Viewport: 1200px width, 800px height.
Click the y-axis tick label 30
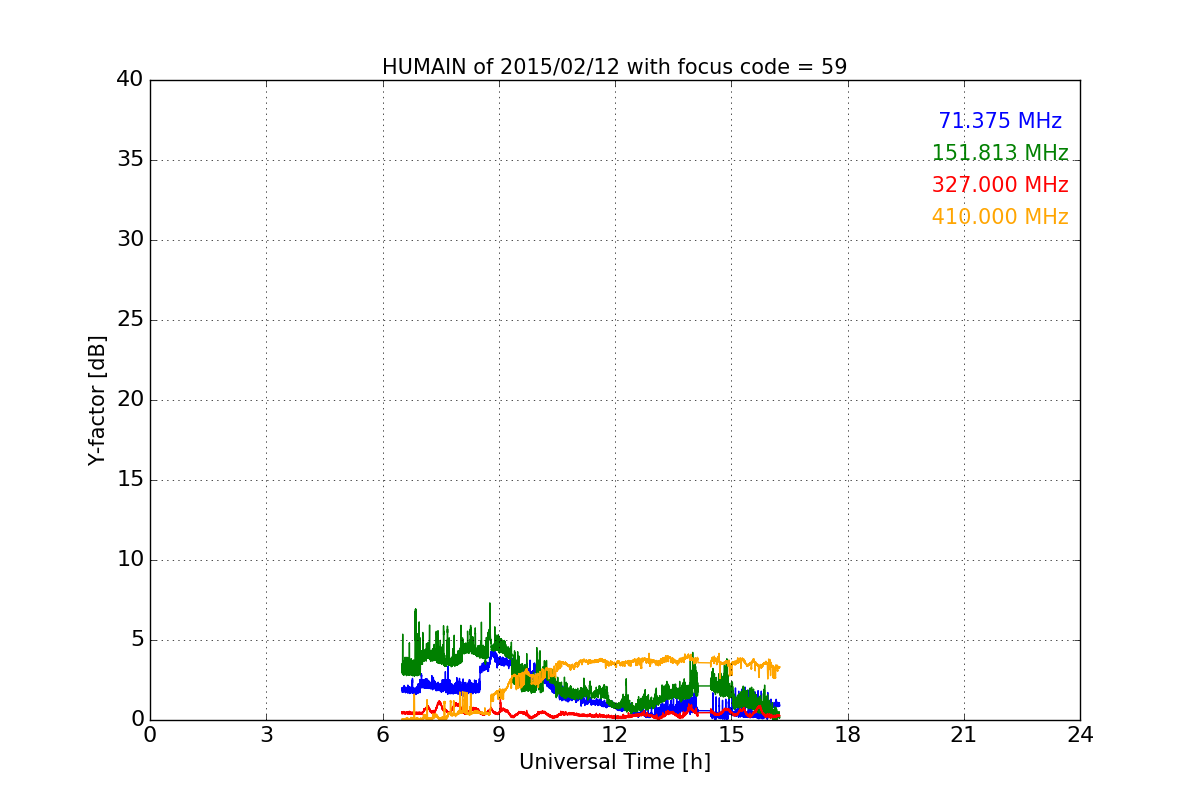(130, 240)
